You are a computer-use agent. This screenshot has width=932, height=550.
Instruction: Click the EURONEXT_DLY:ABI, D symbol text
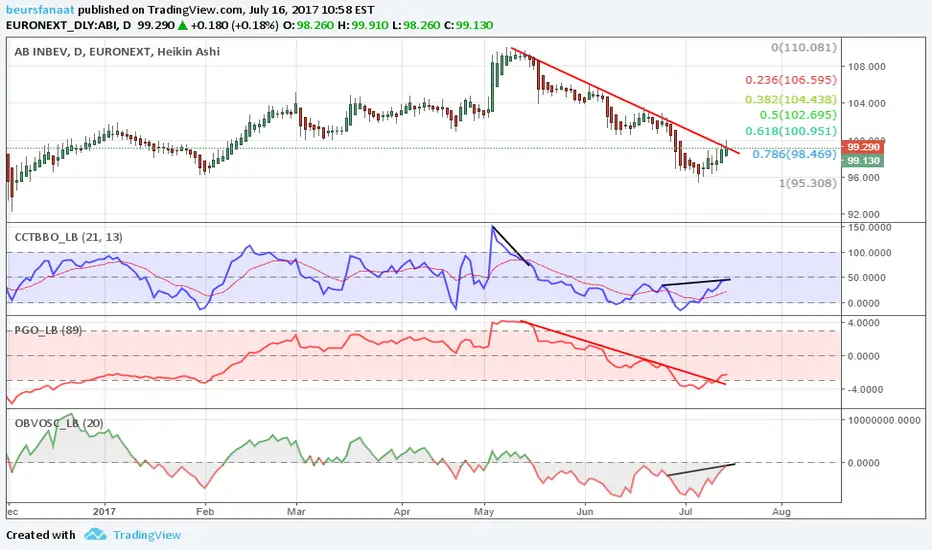pos(68,25)
